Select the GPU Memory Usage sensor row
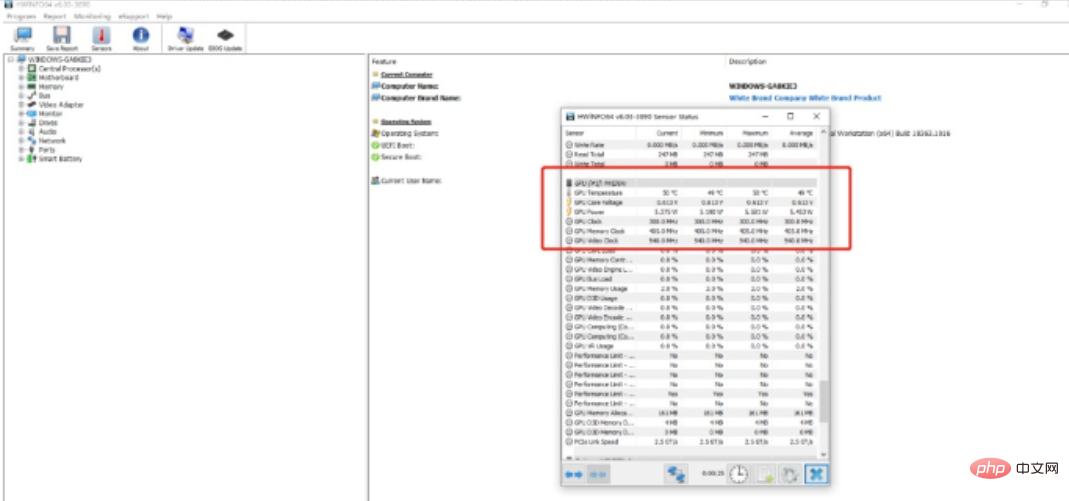Screen dimensions: 1069x501 tap(691, 288)
